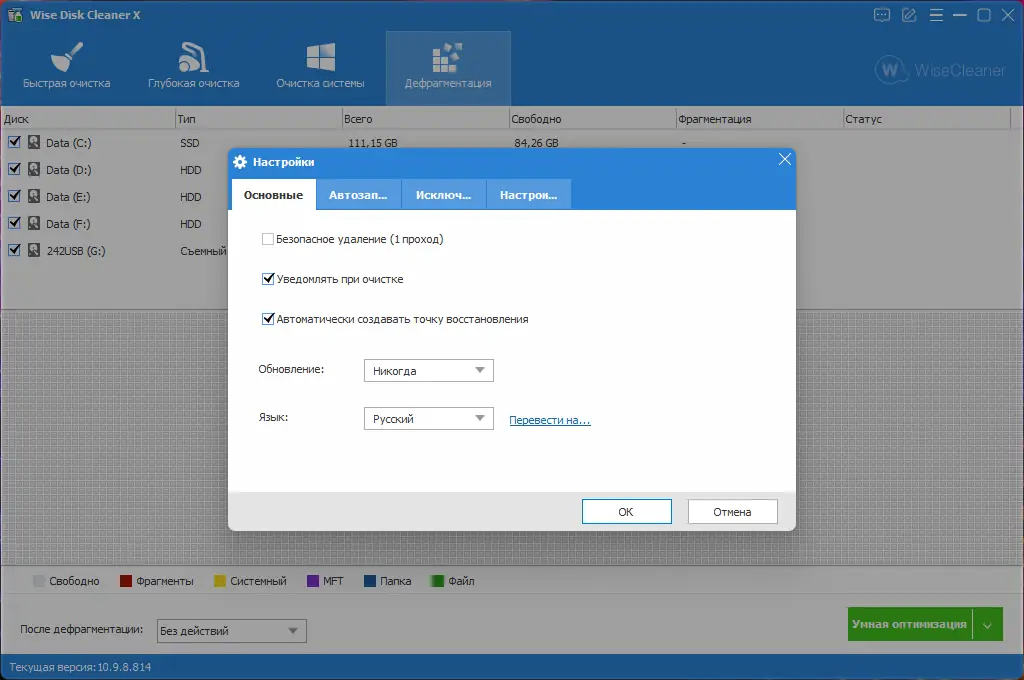Open Глубокая очистка section
Screen dimensions: 1024x680
[193, 66]
